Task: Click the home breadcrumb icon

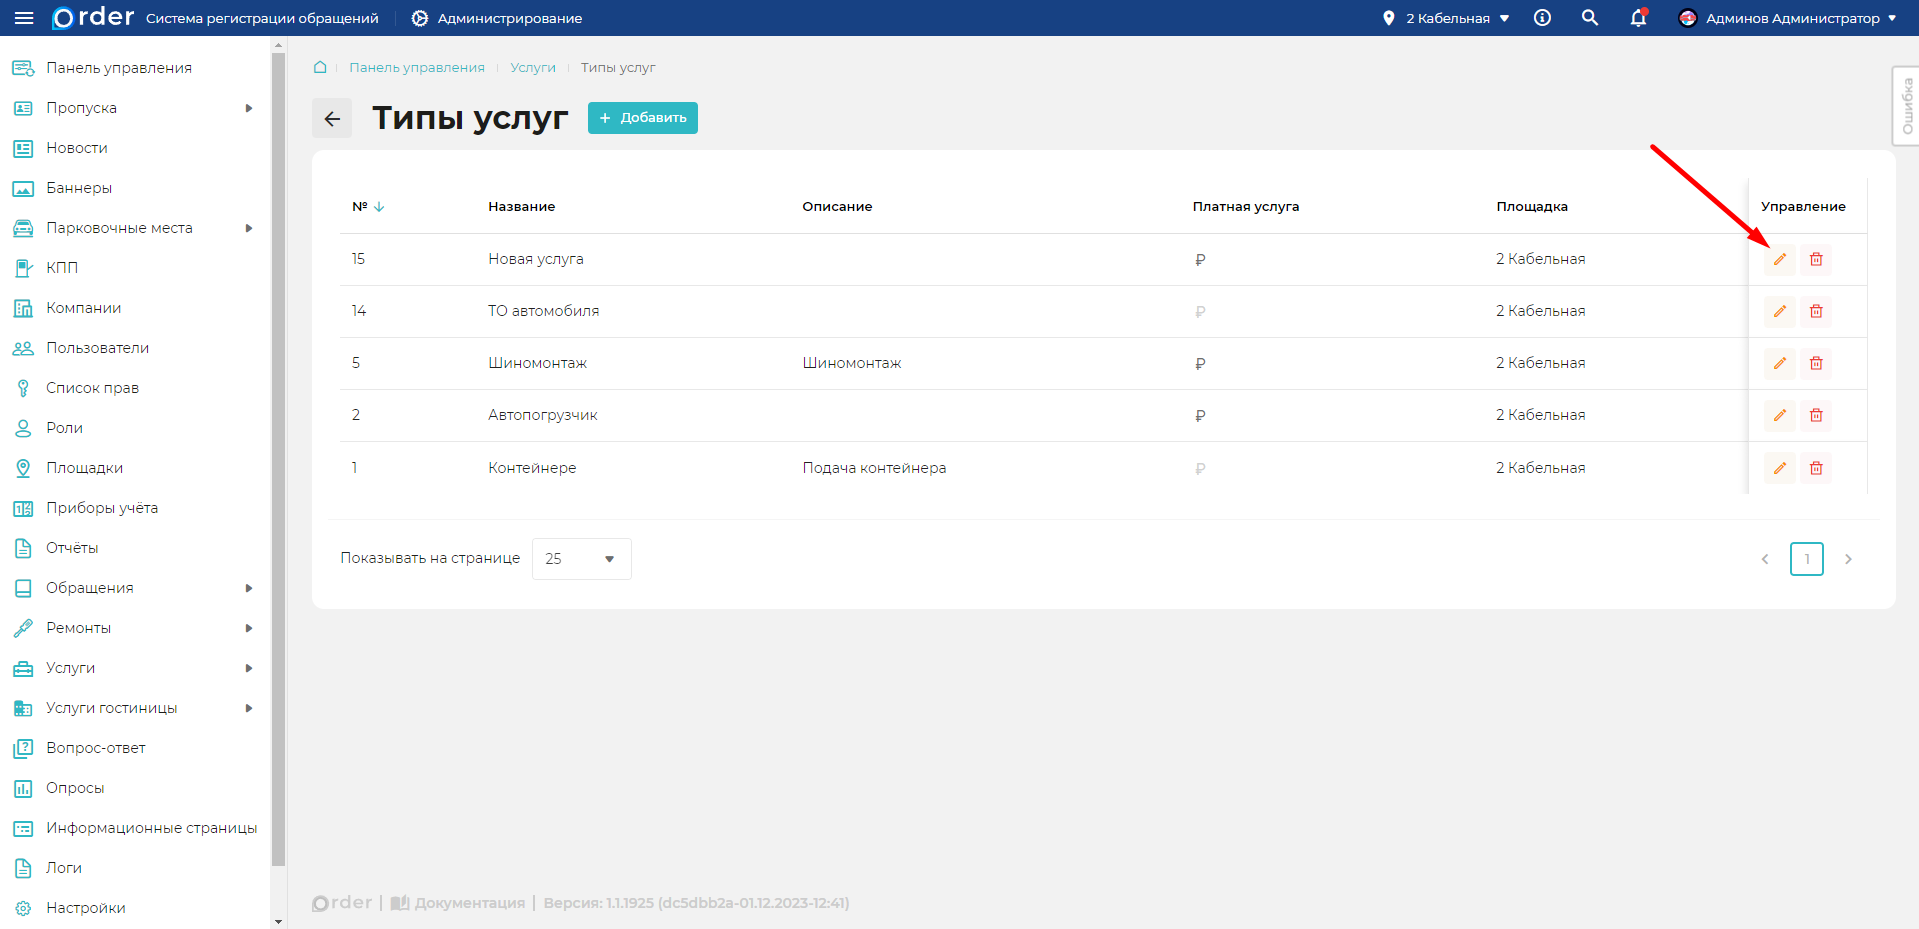Action: (320, 67)
